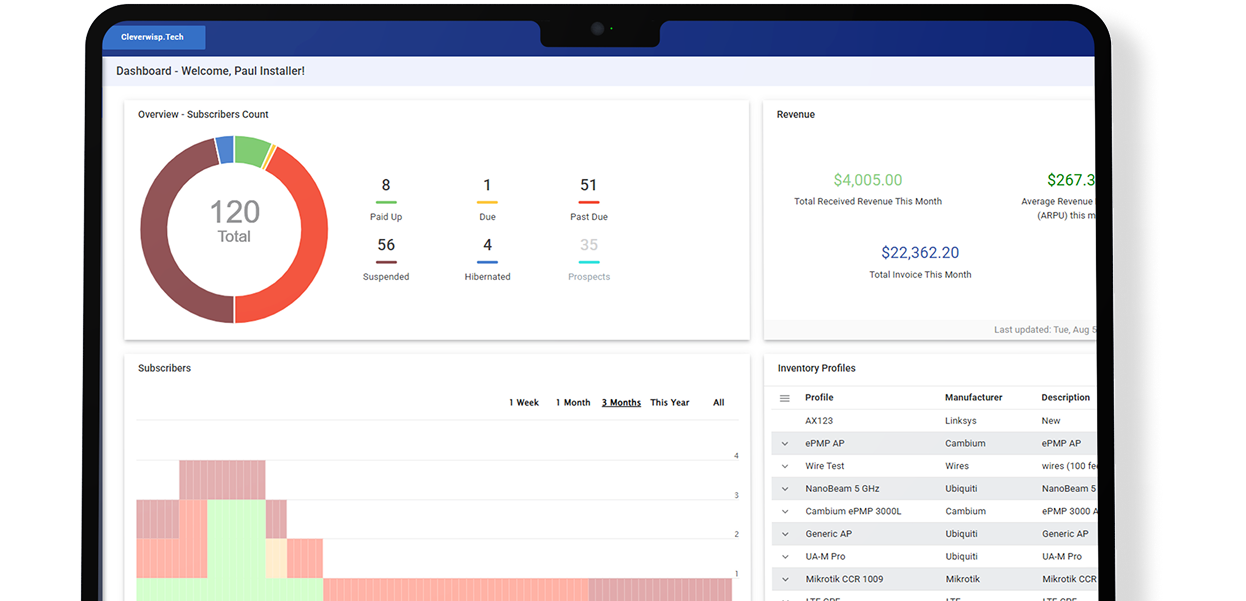Image resolution: width=1246 pixels, height=601 pixels.
Task: Sort by the Manufacturer column header
Action: tap(973, 398)
